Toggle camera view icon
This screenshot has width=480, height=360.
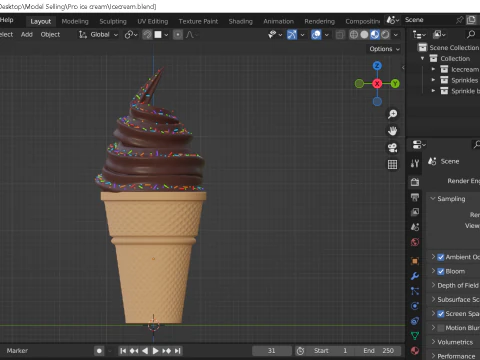[x=392, y=148]
